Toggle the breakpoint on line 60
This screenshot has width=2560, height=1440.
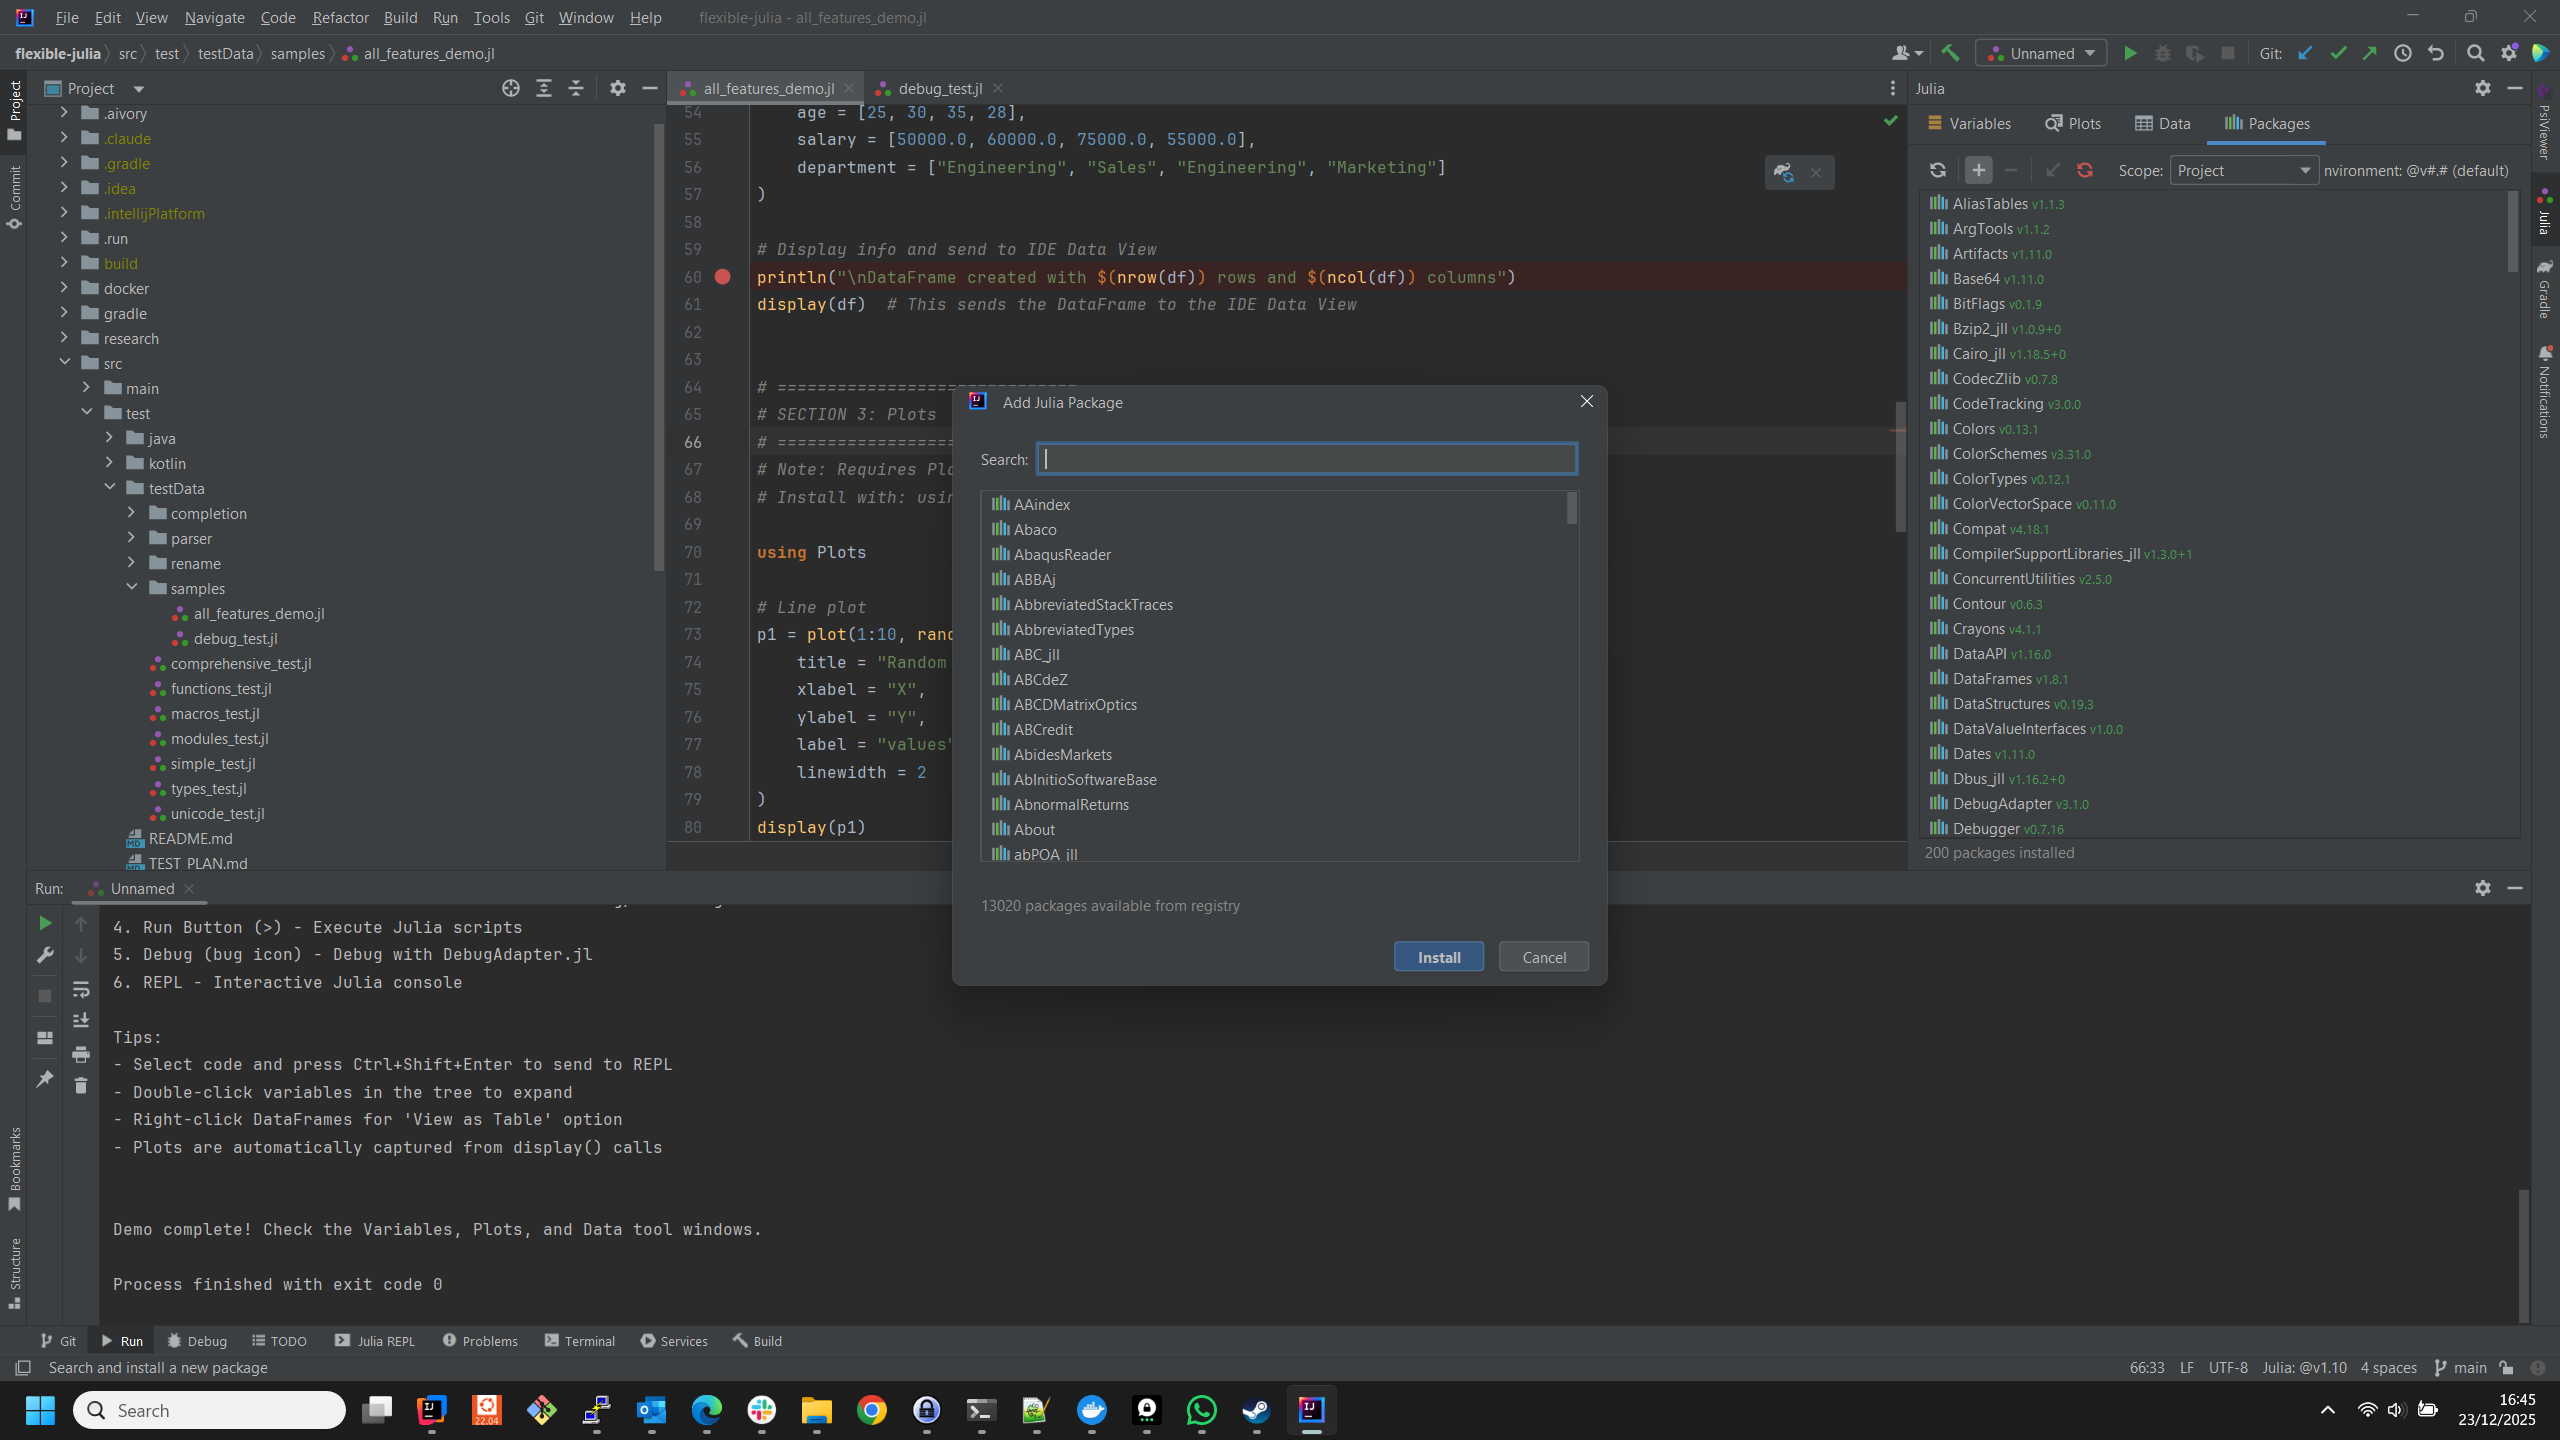[723, 277]
